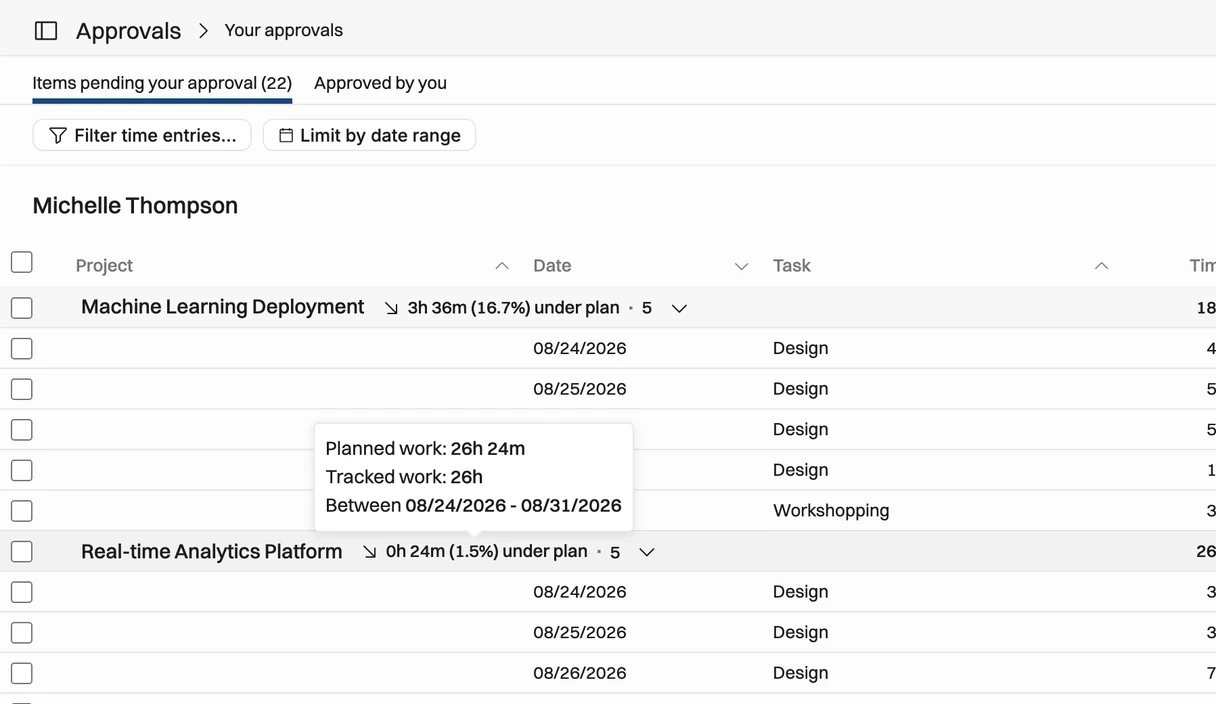Check the Real-time Analytics 08/26/2026 entry checkbox
The image size is (1216, 704).
click(x=22, y=673)
